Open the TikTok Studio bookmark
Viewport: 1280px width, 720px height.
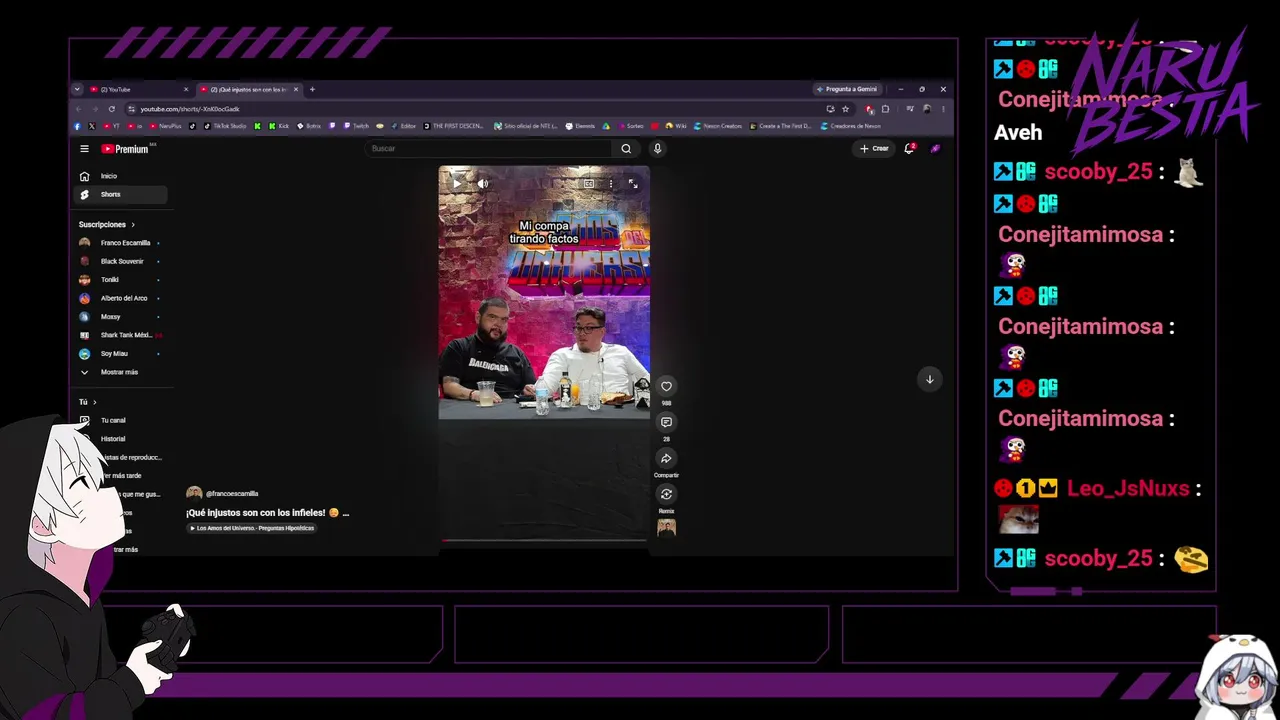225,126
